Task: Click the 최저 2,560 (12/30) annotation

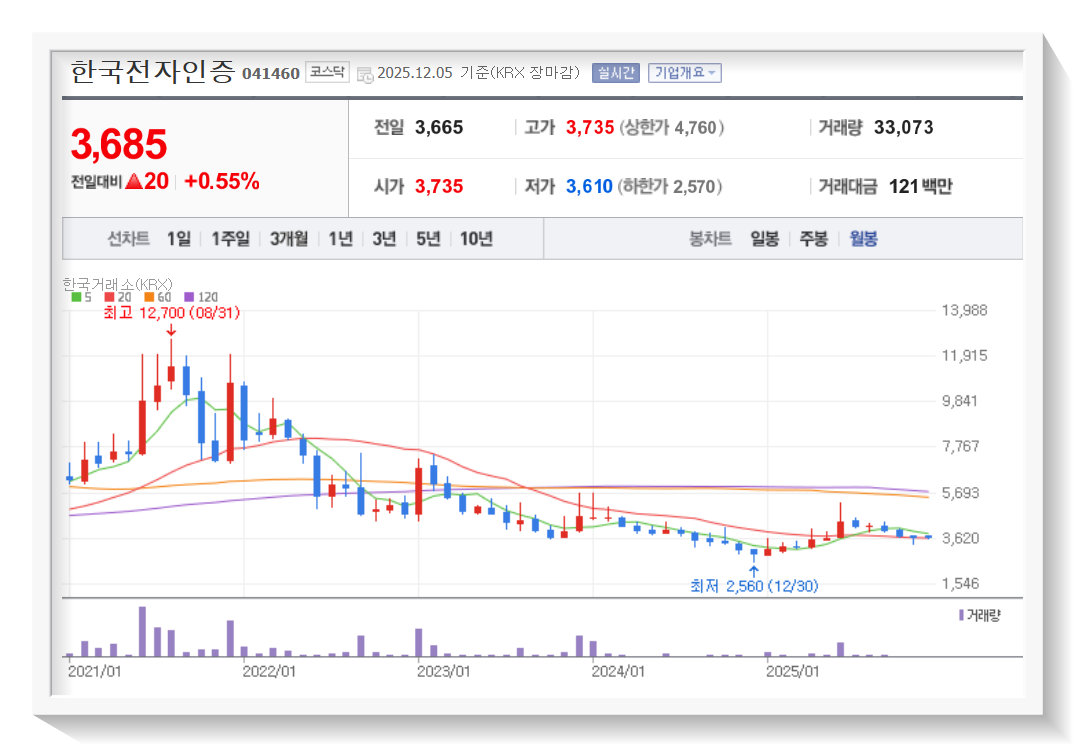Action: [x=754, y=586]
